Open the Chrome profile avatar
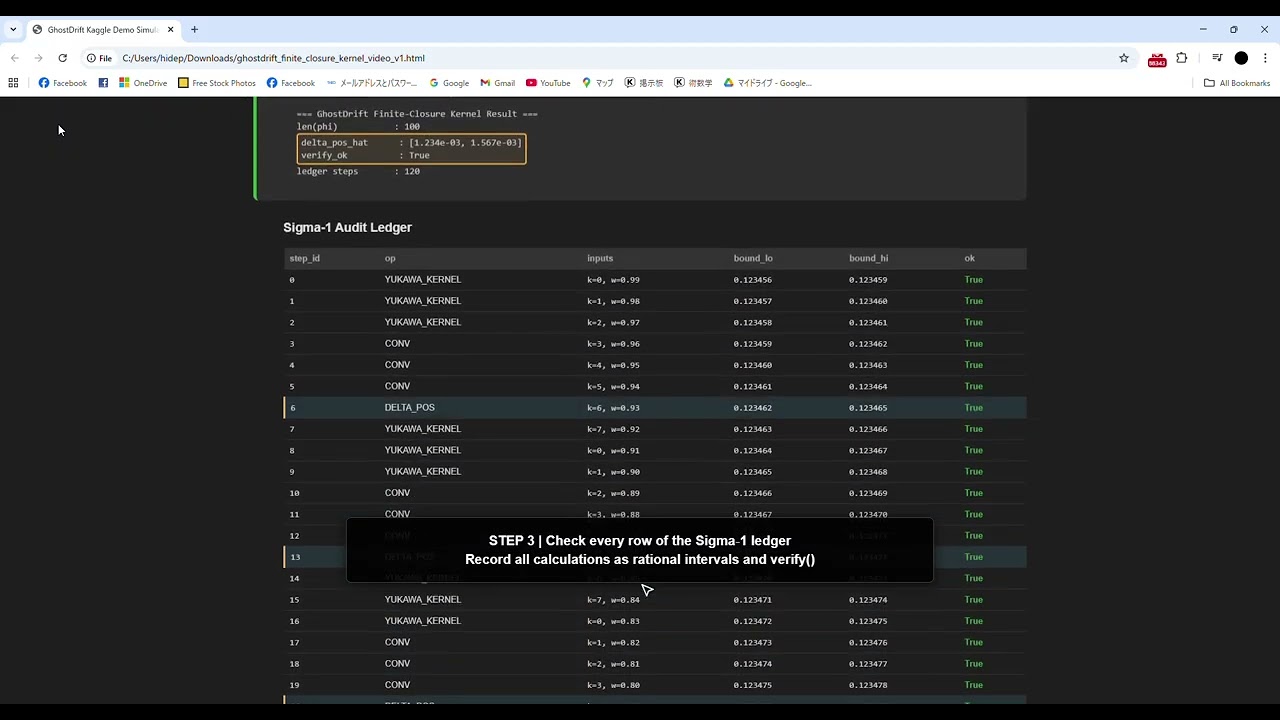 click(x=1241, y=58)
